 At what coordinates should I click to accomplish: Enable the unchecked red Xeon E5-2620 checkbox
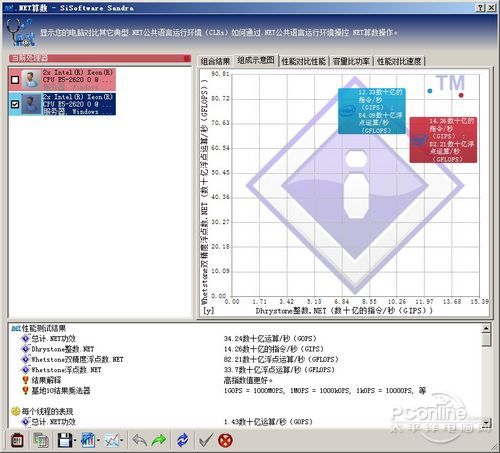pyautogui.click(x=15, y=80)
